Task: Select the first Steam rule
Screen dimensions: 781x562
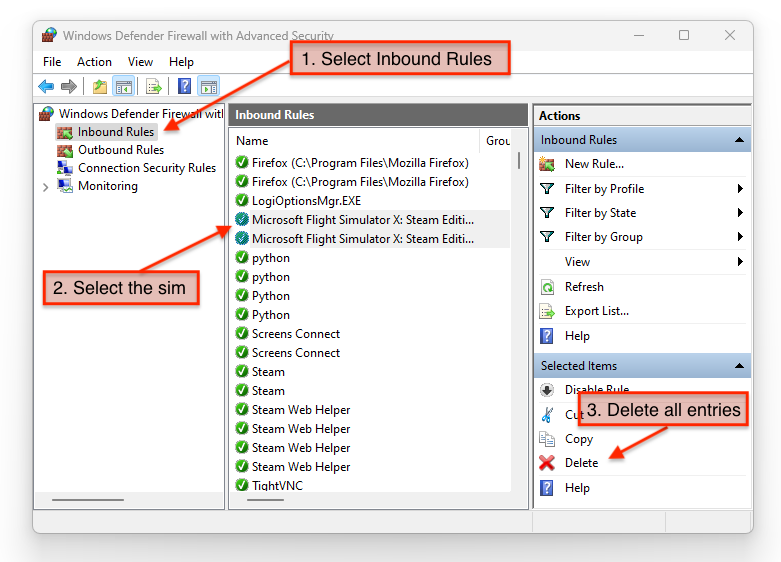Action: 372,372
